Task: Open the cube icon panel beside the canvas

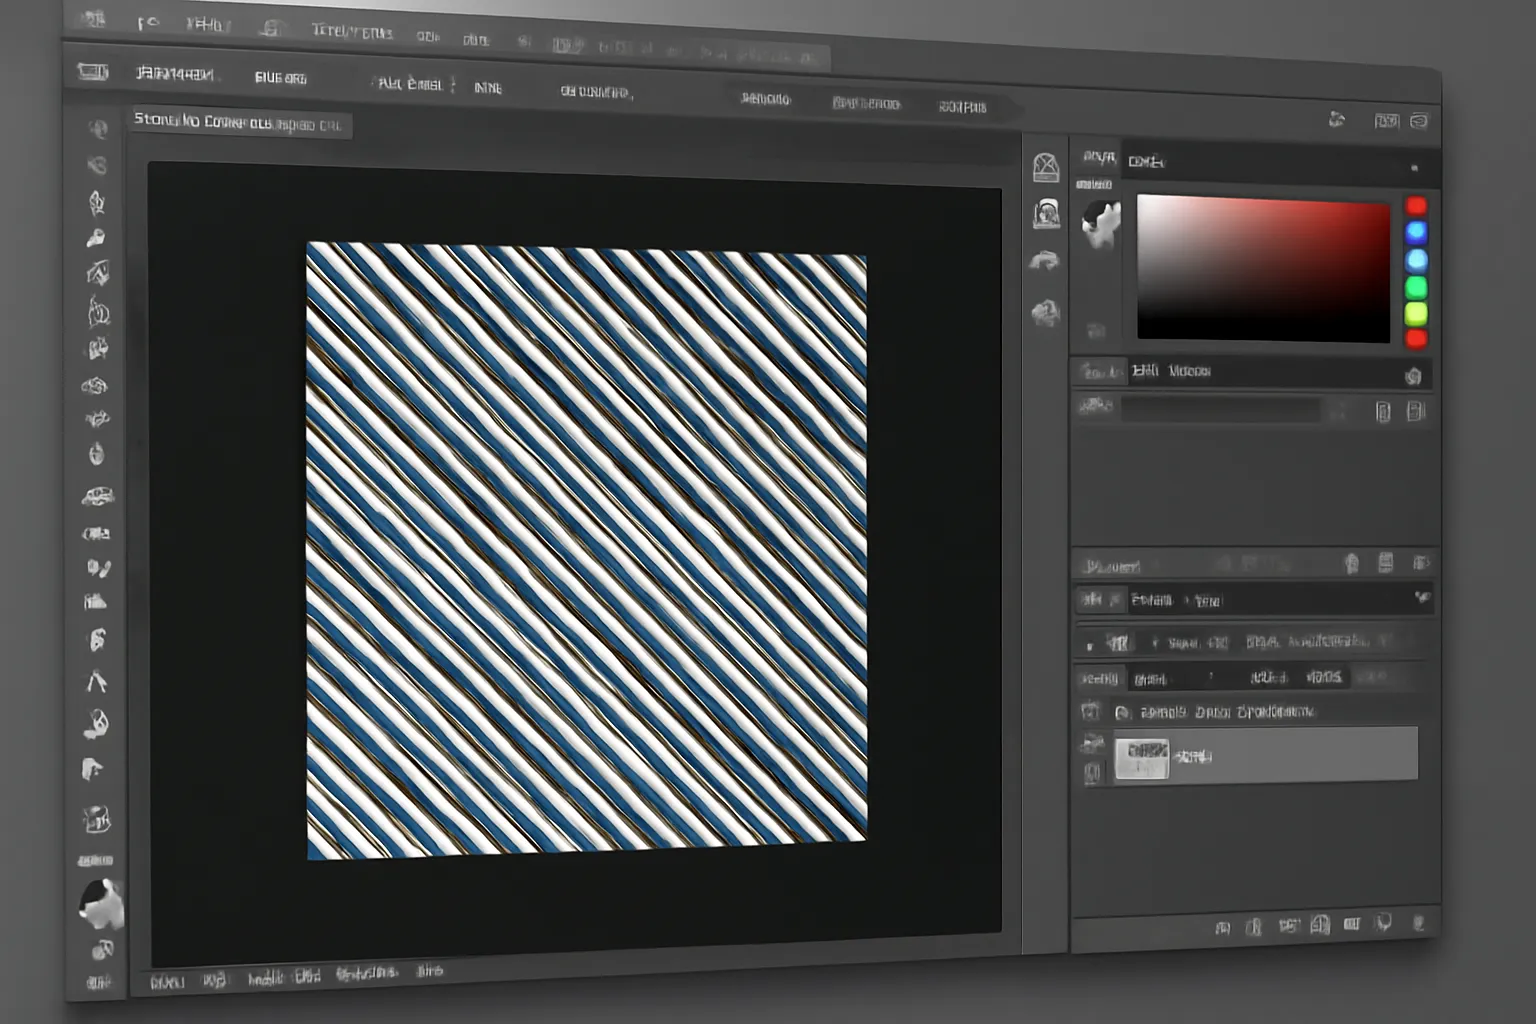Action: (1045, 167)
